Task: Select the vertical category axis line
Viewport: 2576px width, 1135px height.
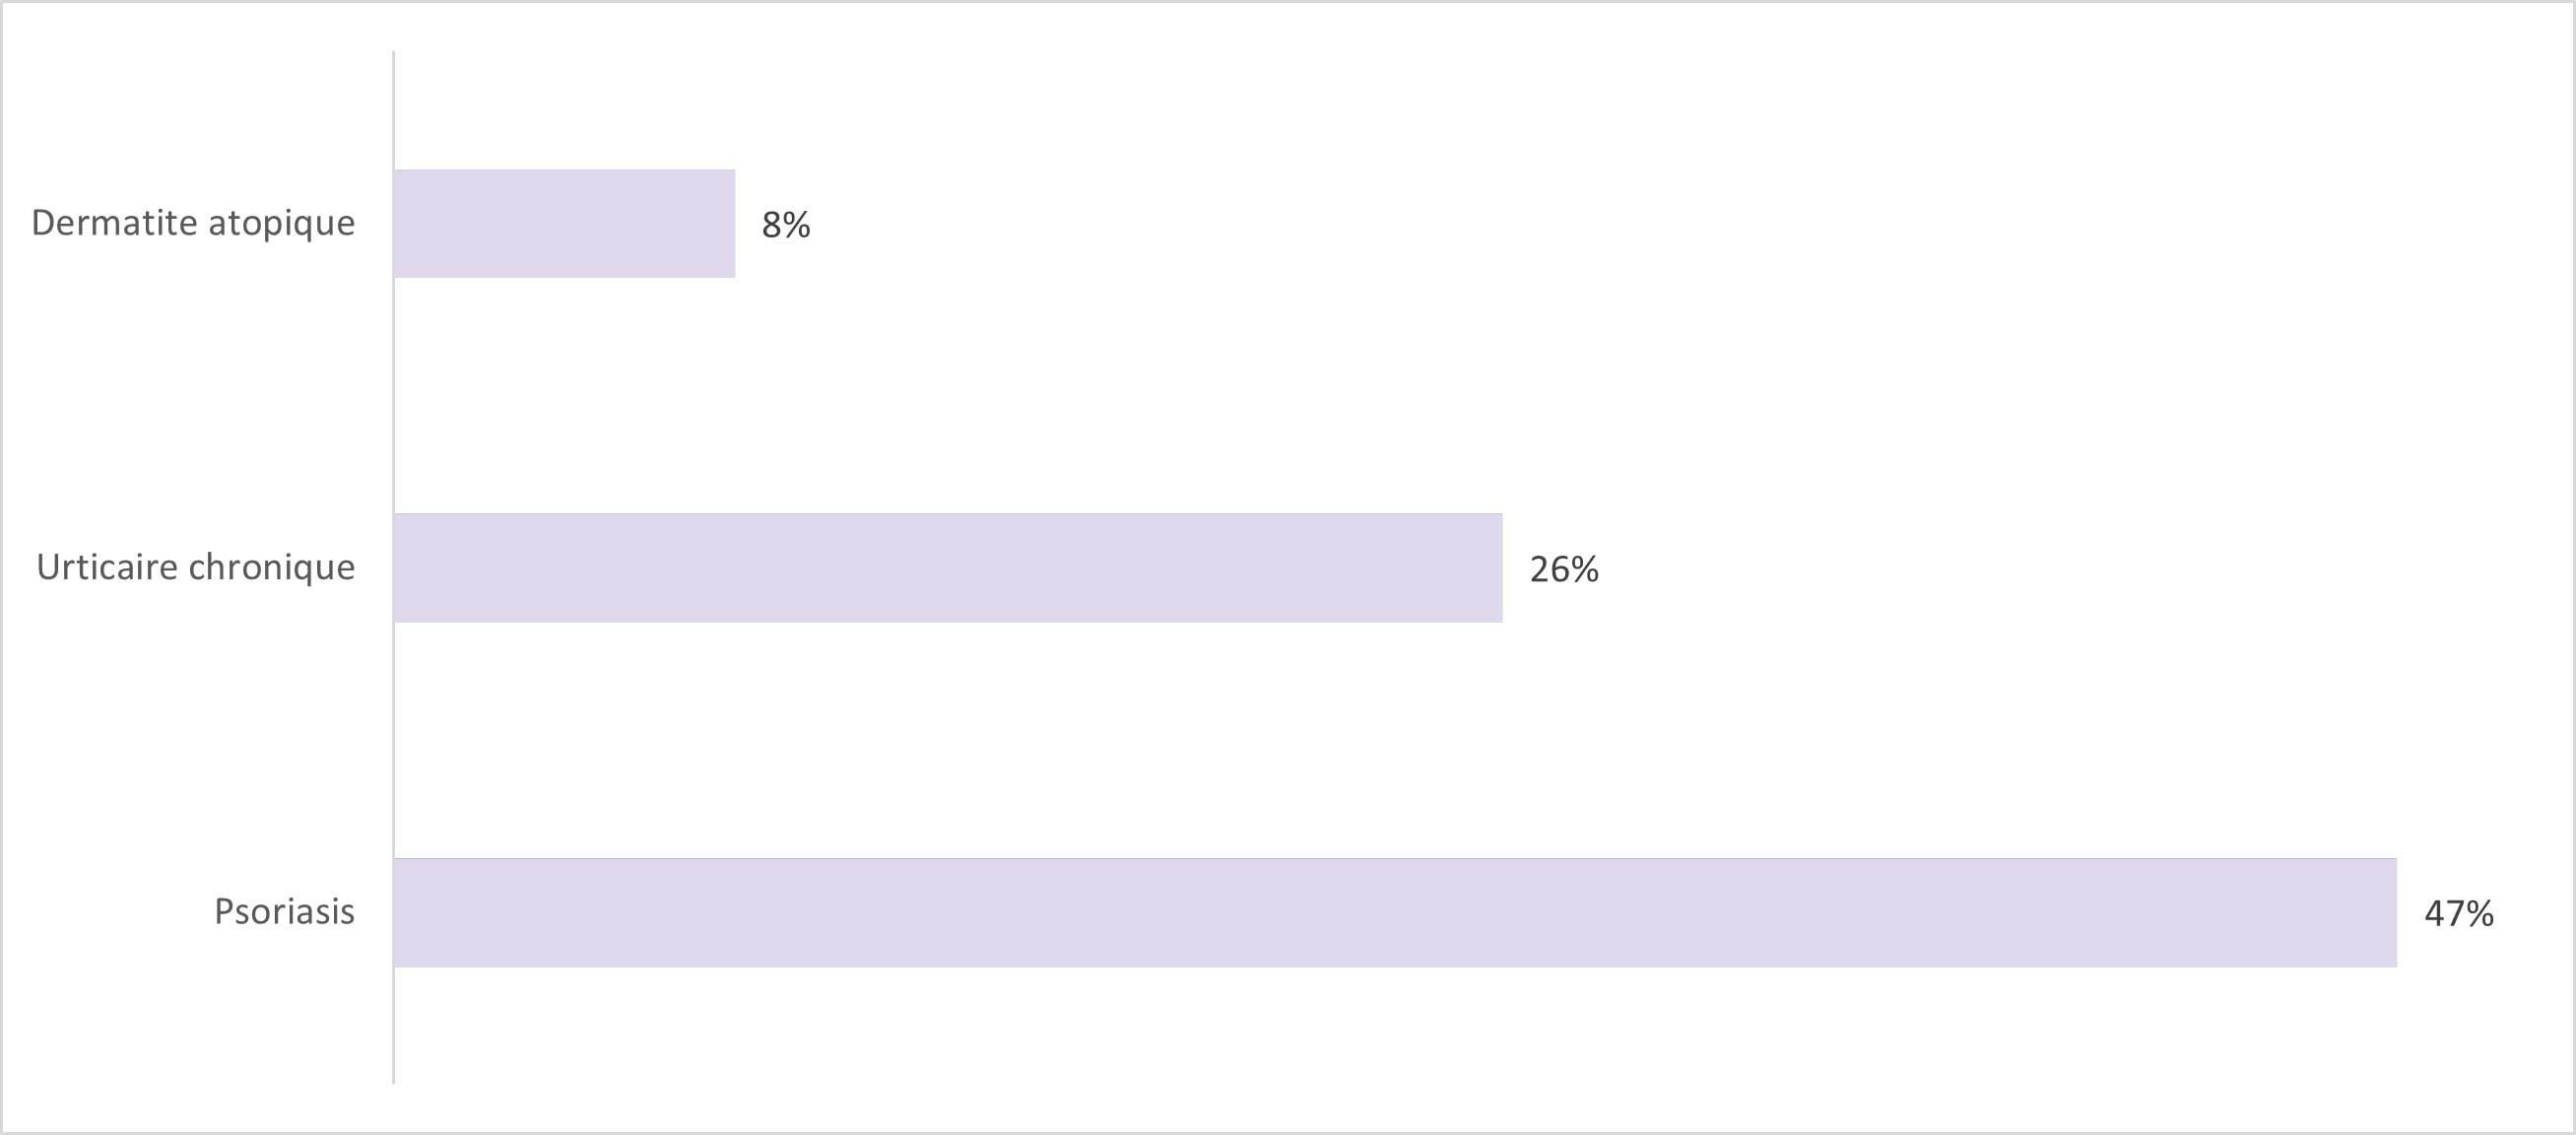Action: (393, 567)
